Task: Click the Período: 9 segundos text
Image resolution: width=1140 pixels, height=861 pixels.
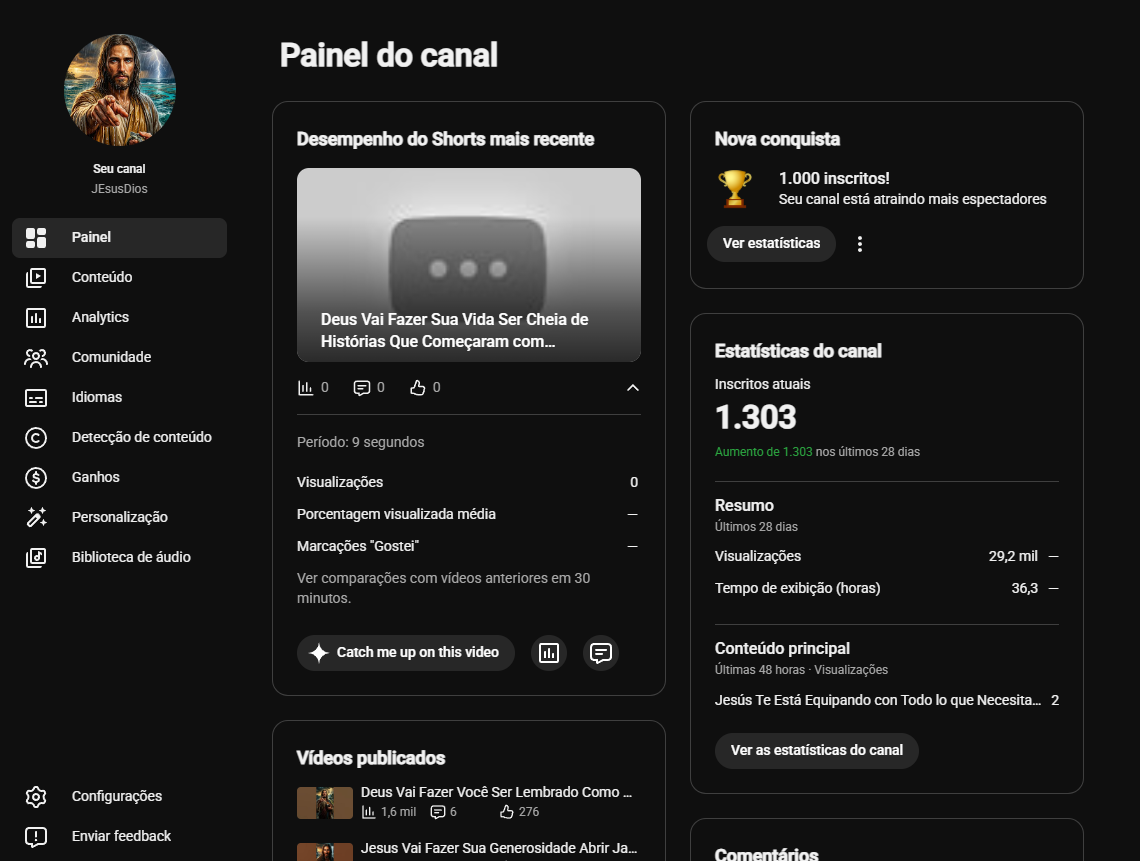Action: tap(361, 442)
